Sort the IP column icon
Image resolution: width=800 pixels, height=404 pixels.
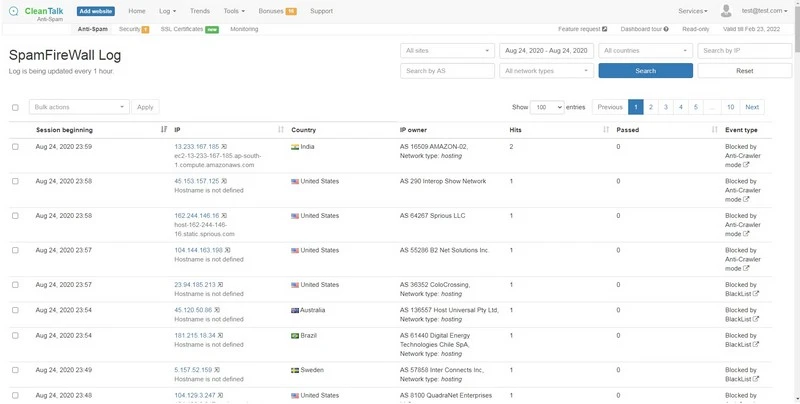(281, 130)
